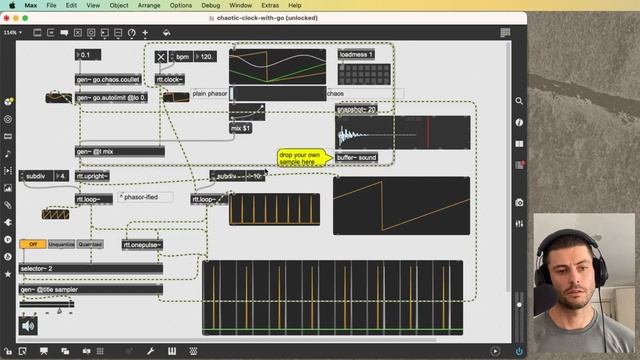Open snapshots camera icon in right sidebar
Screen dimensions: 640x360
click(x=519, y=202)
